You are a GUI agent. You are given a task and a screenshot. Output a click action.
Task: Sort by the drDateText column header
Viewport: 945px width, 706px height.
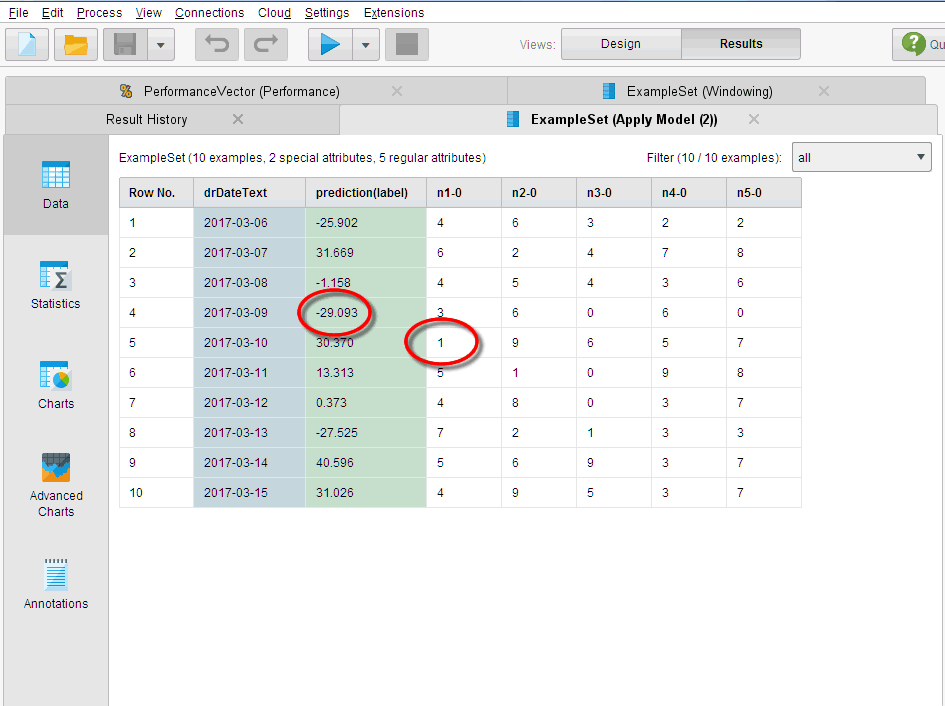click(x=250, y=193)
